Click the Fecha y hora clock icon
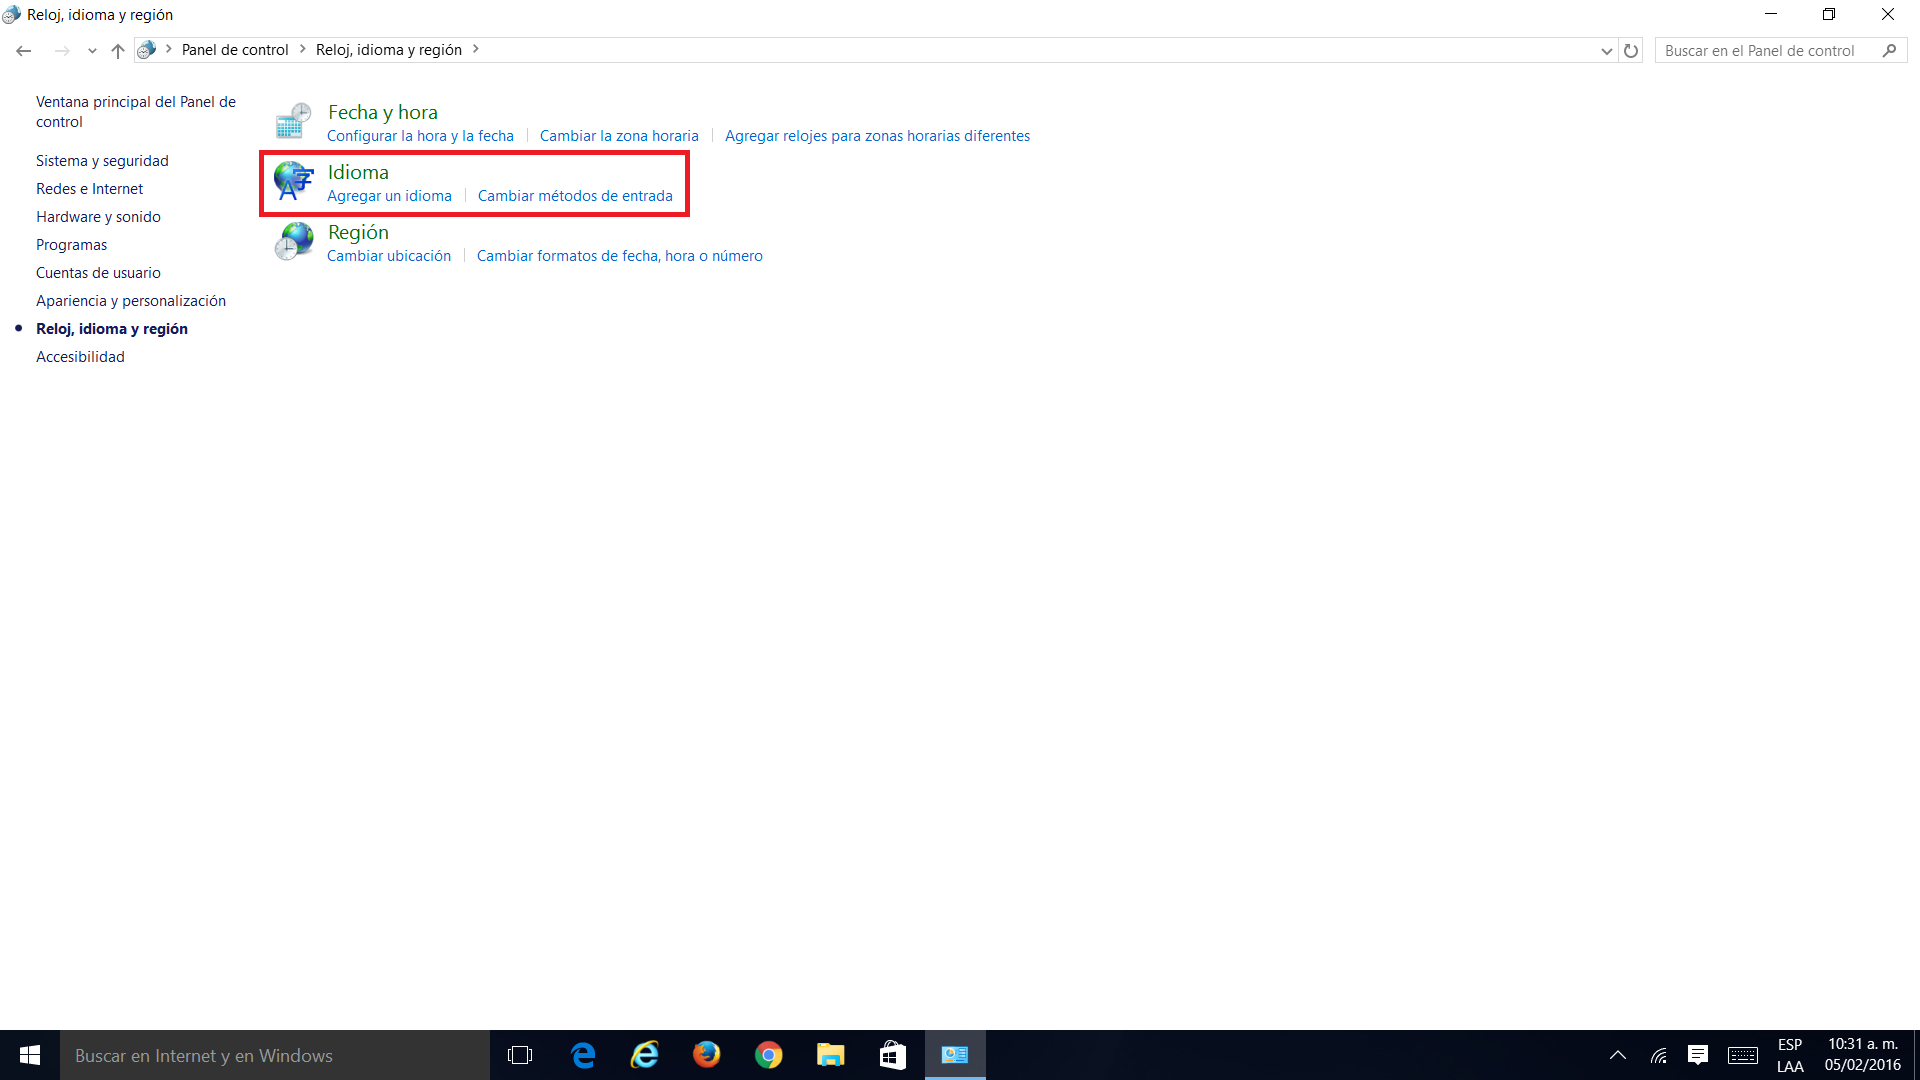 click(293, 122)
